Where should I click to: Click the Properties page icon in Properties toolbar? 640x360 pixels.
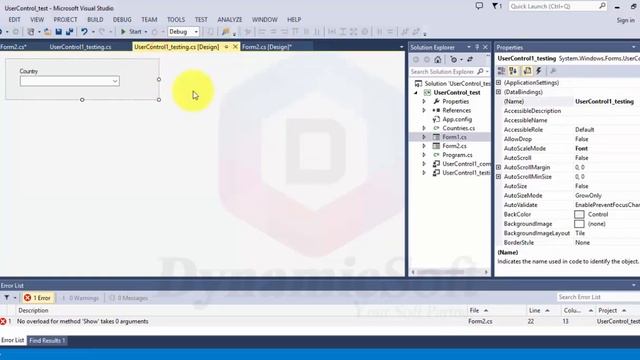click(x=527, y=71)
